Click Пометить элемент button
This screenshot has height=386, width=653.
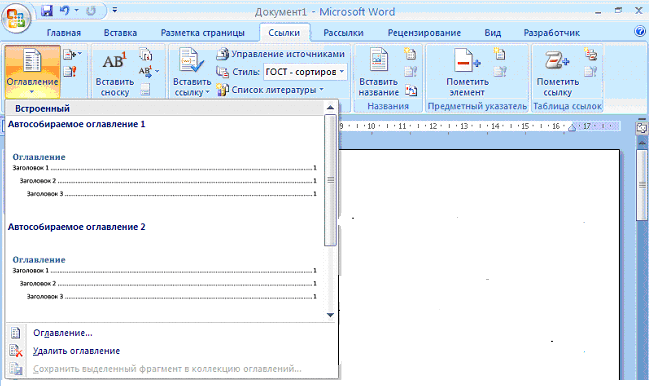pos(467,72)
